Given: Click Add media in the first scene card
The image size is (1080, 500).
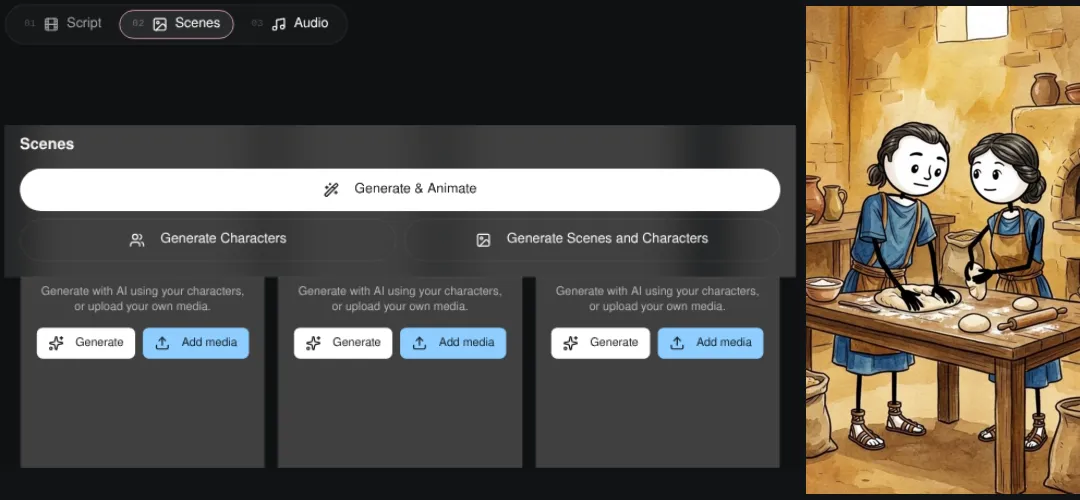Looking at the screenshot, I should coord(196,343).
